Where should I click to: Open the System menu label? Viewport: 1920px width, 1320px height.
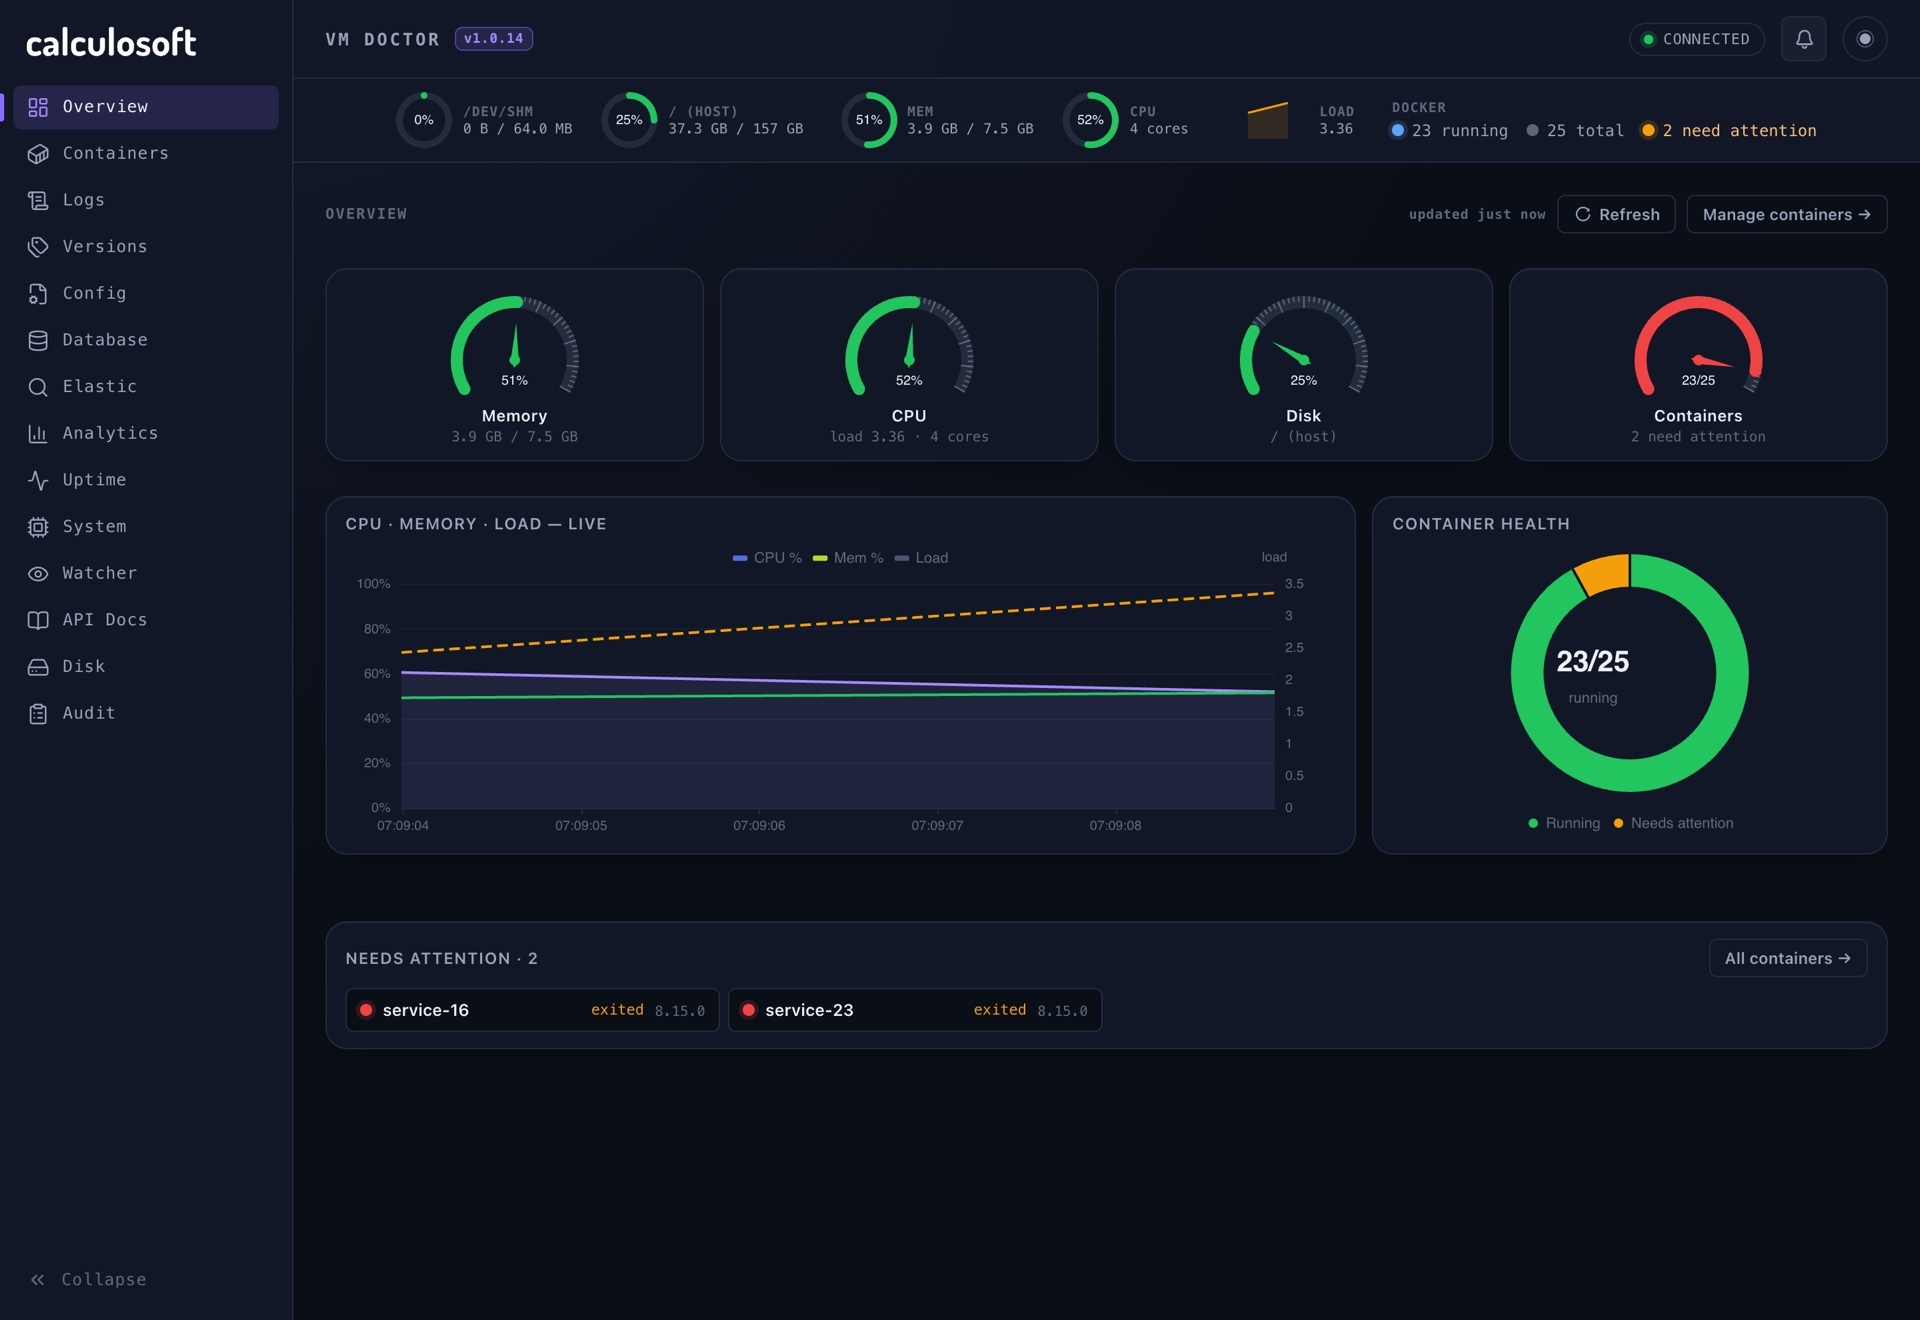click(94, 526)
